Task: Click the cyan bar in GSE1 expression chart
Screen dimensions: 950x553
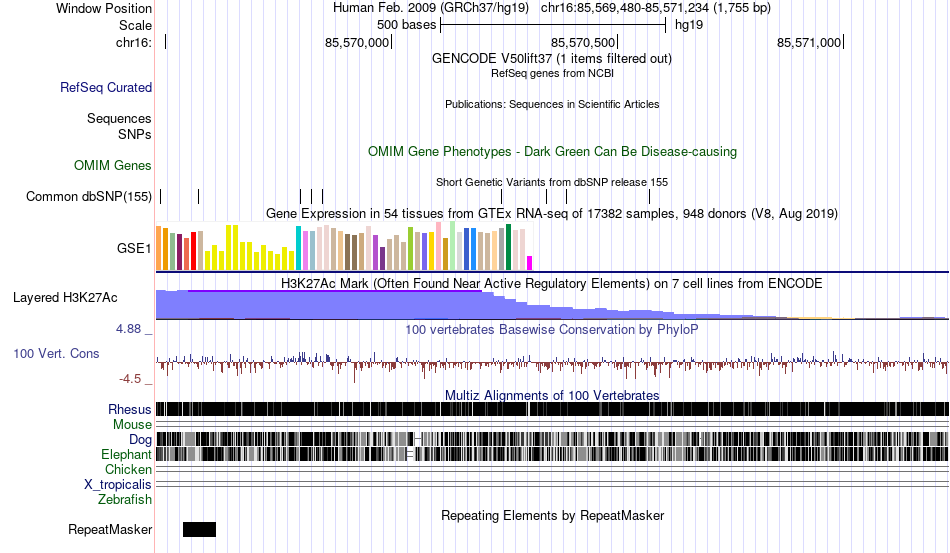Action: point(298,248)
